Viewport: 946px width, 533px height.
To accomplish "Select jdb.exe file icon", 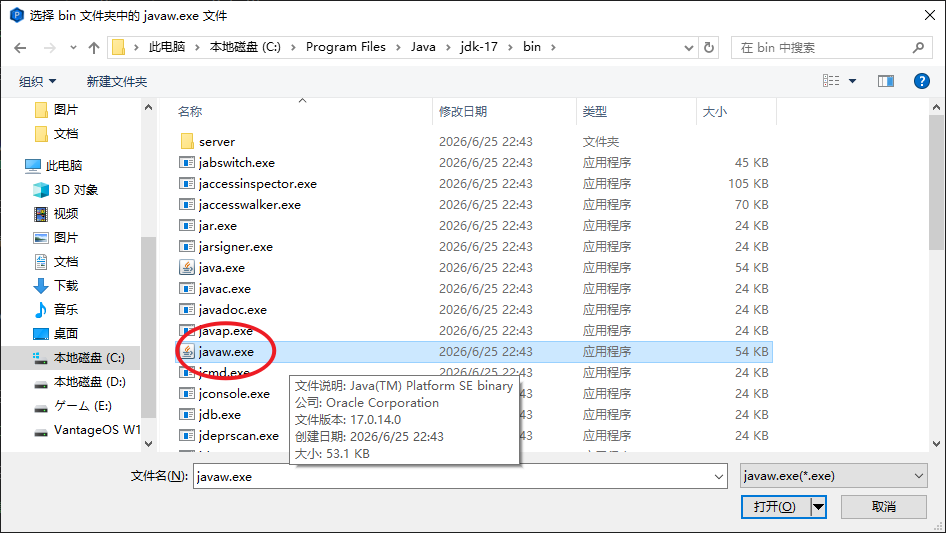I will [187, 415].
